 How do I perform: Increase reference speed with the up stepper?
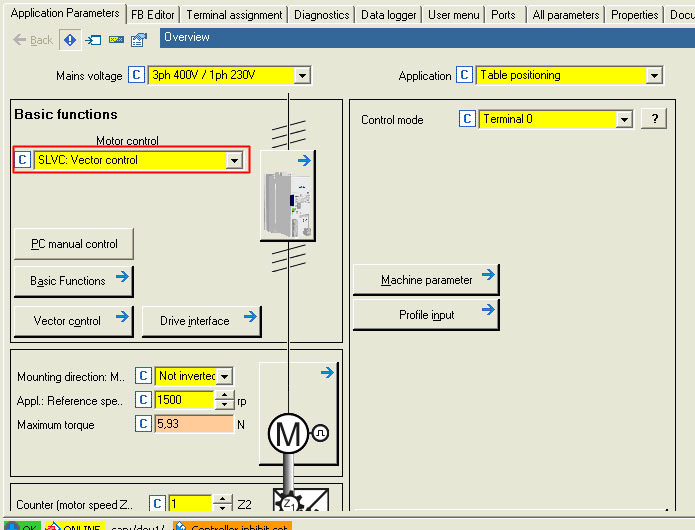(x=224, y=395)
